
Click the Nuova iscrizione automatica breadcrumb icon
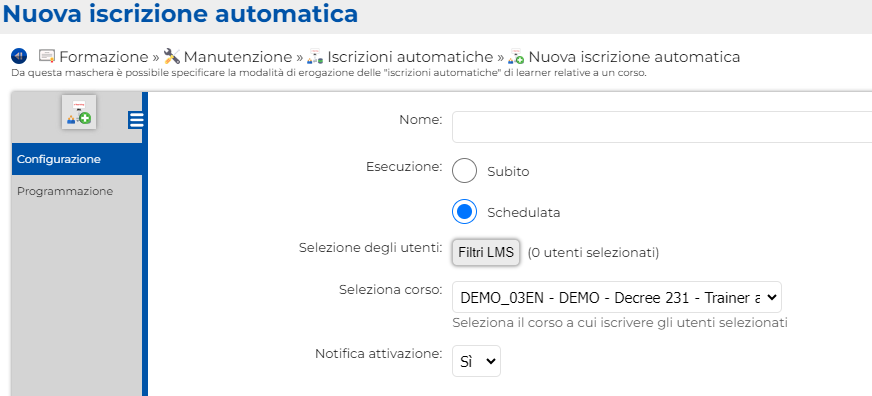(516, 56)
